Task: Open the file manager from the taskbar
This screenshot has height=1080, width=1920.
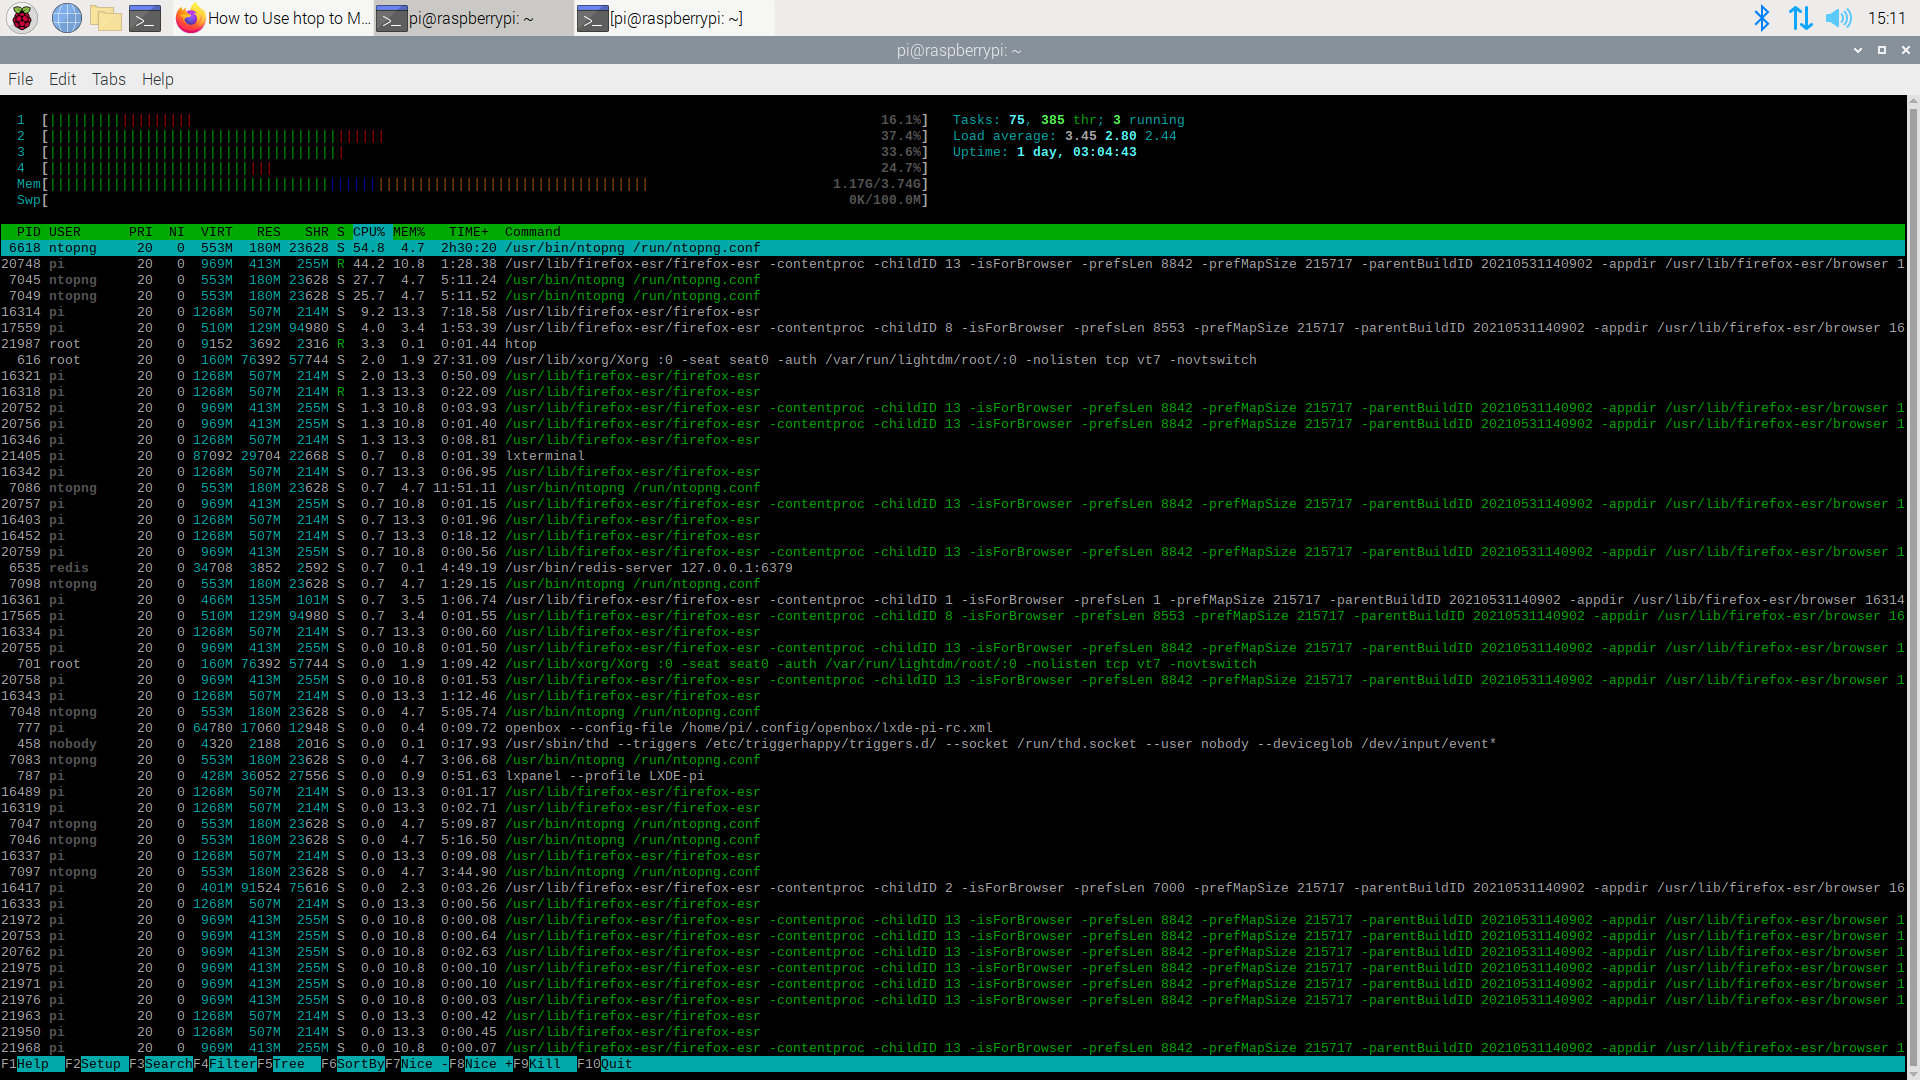Action: point(105,18)
